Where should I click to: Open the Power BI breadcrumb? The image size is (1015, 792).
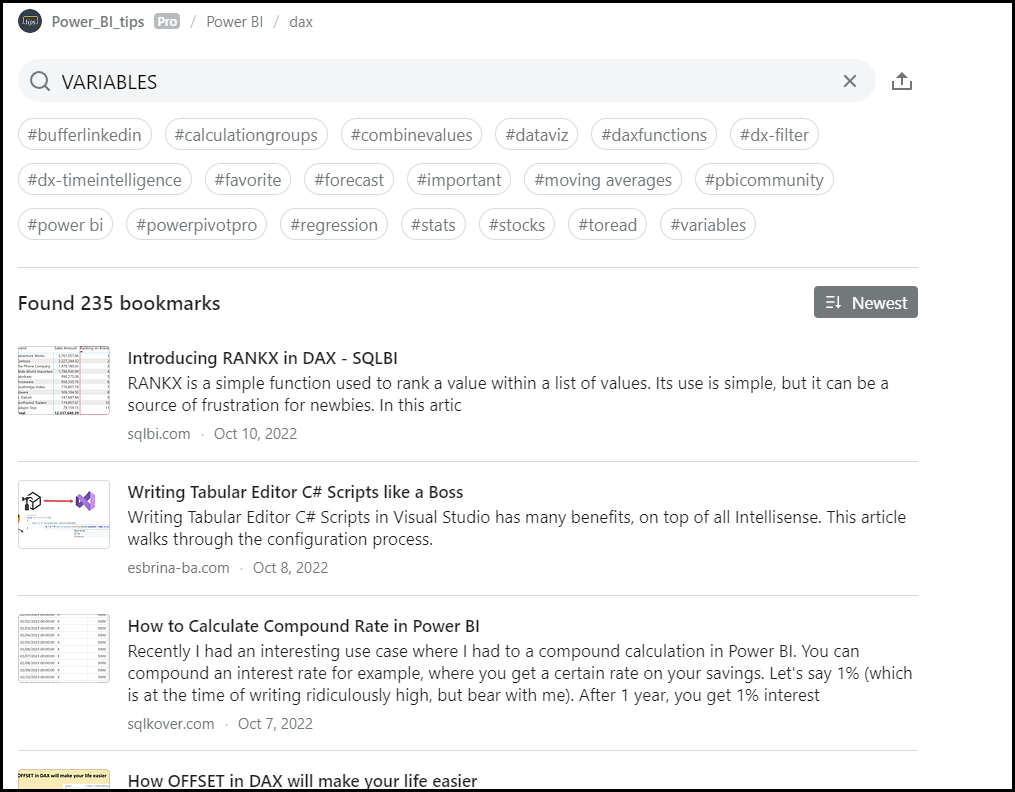(234, 21)
